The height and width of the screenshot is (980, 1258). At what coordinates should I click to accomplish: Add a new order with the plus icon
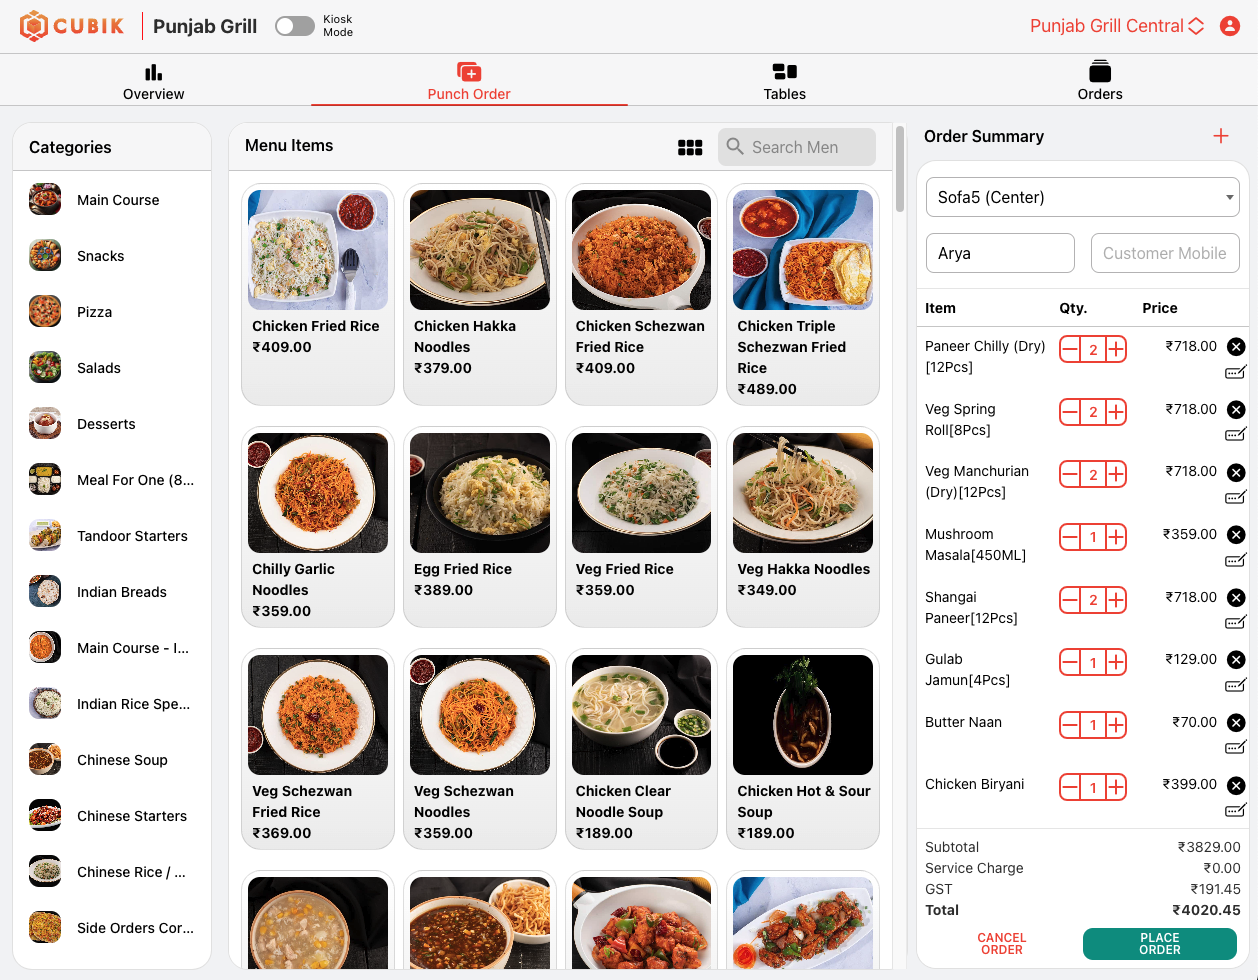1221,136
